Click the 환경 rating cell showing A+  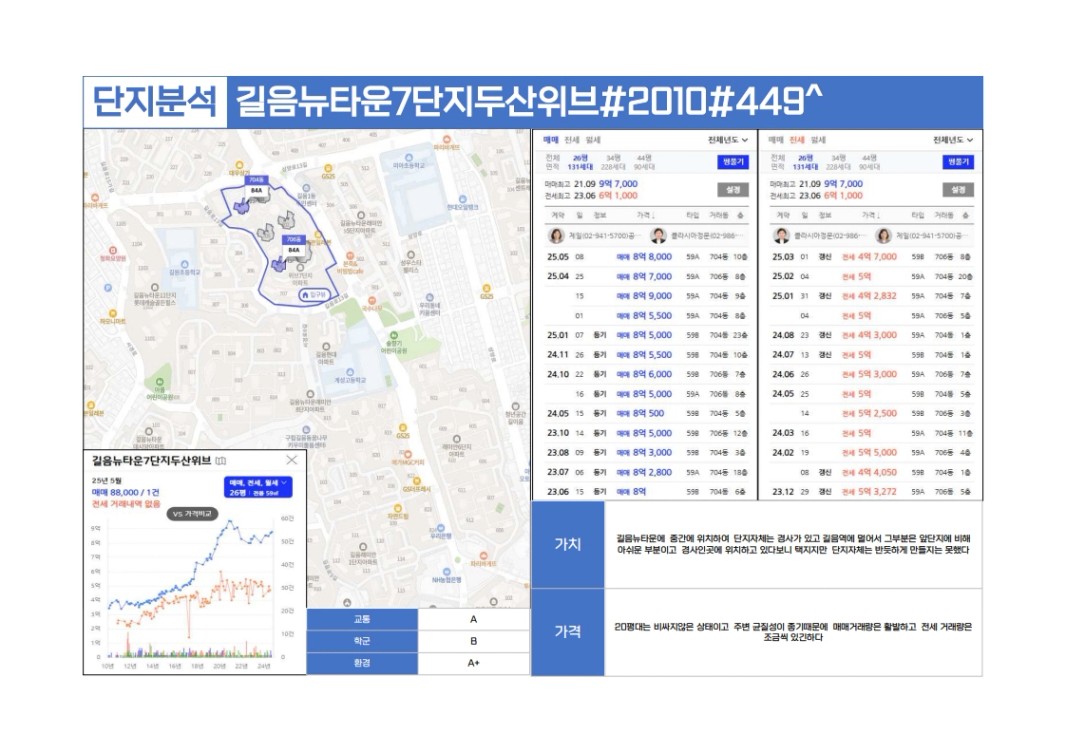pyautogui.click(x=474, y=663)
